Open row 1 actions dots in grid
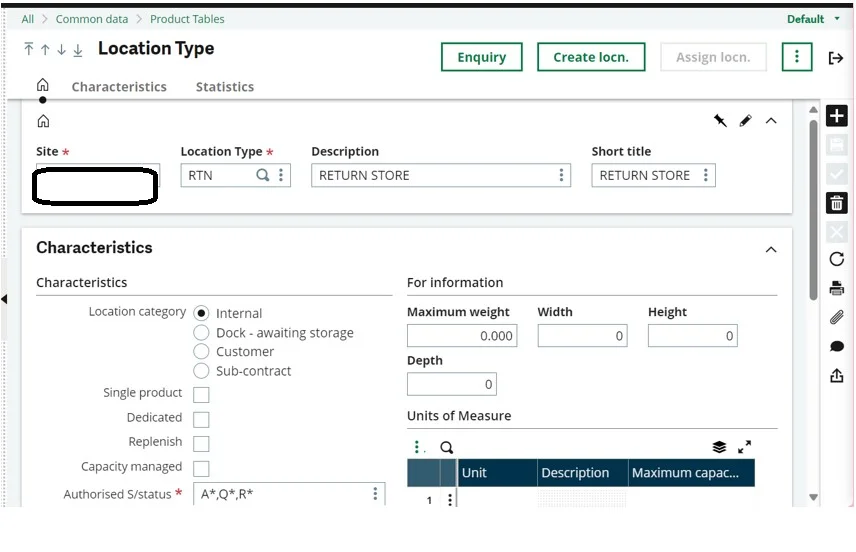856x552 pixels. 450,499
